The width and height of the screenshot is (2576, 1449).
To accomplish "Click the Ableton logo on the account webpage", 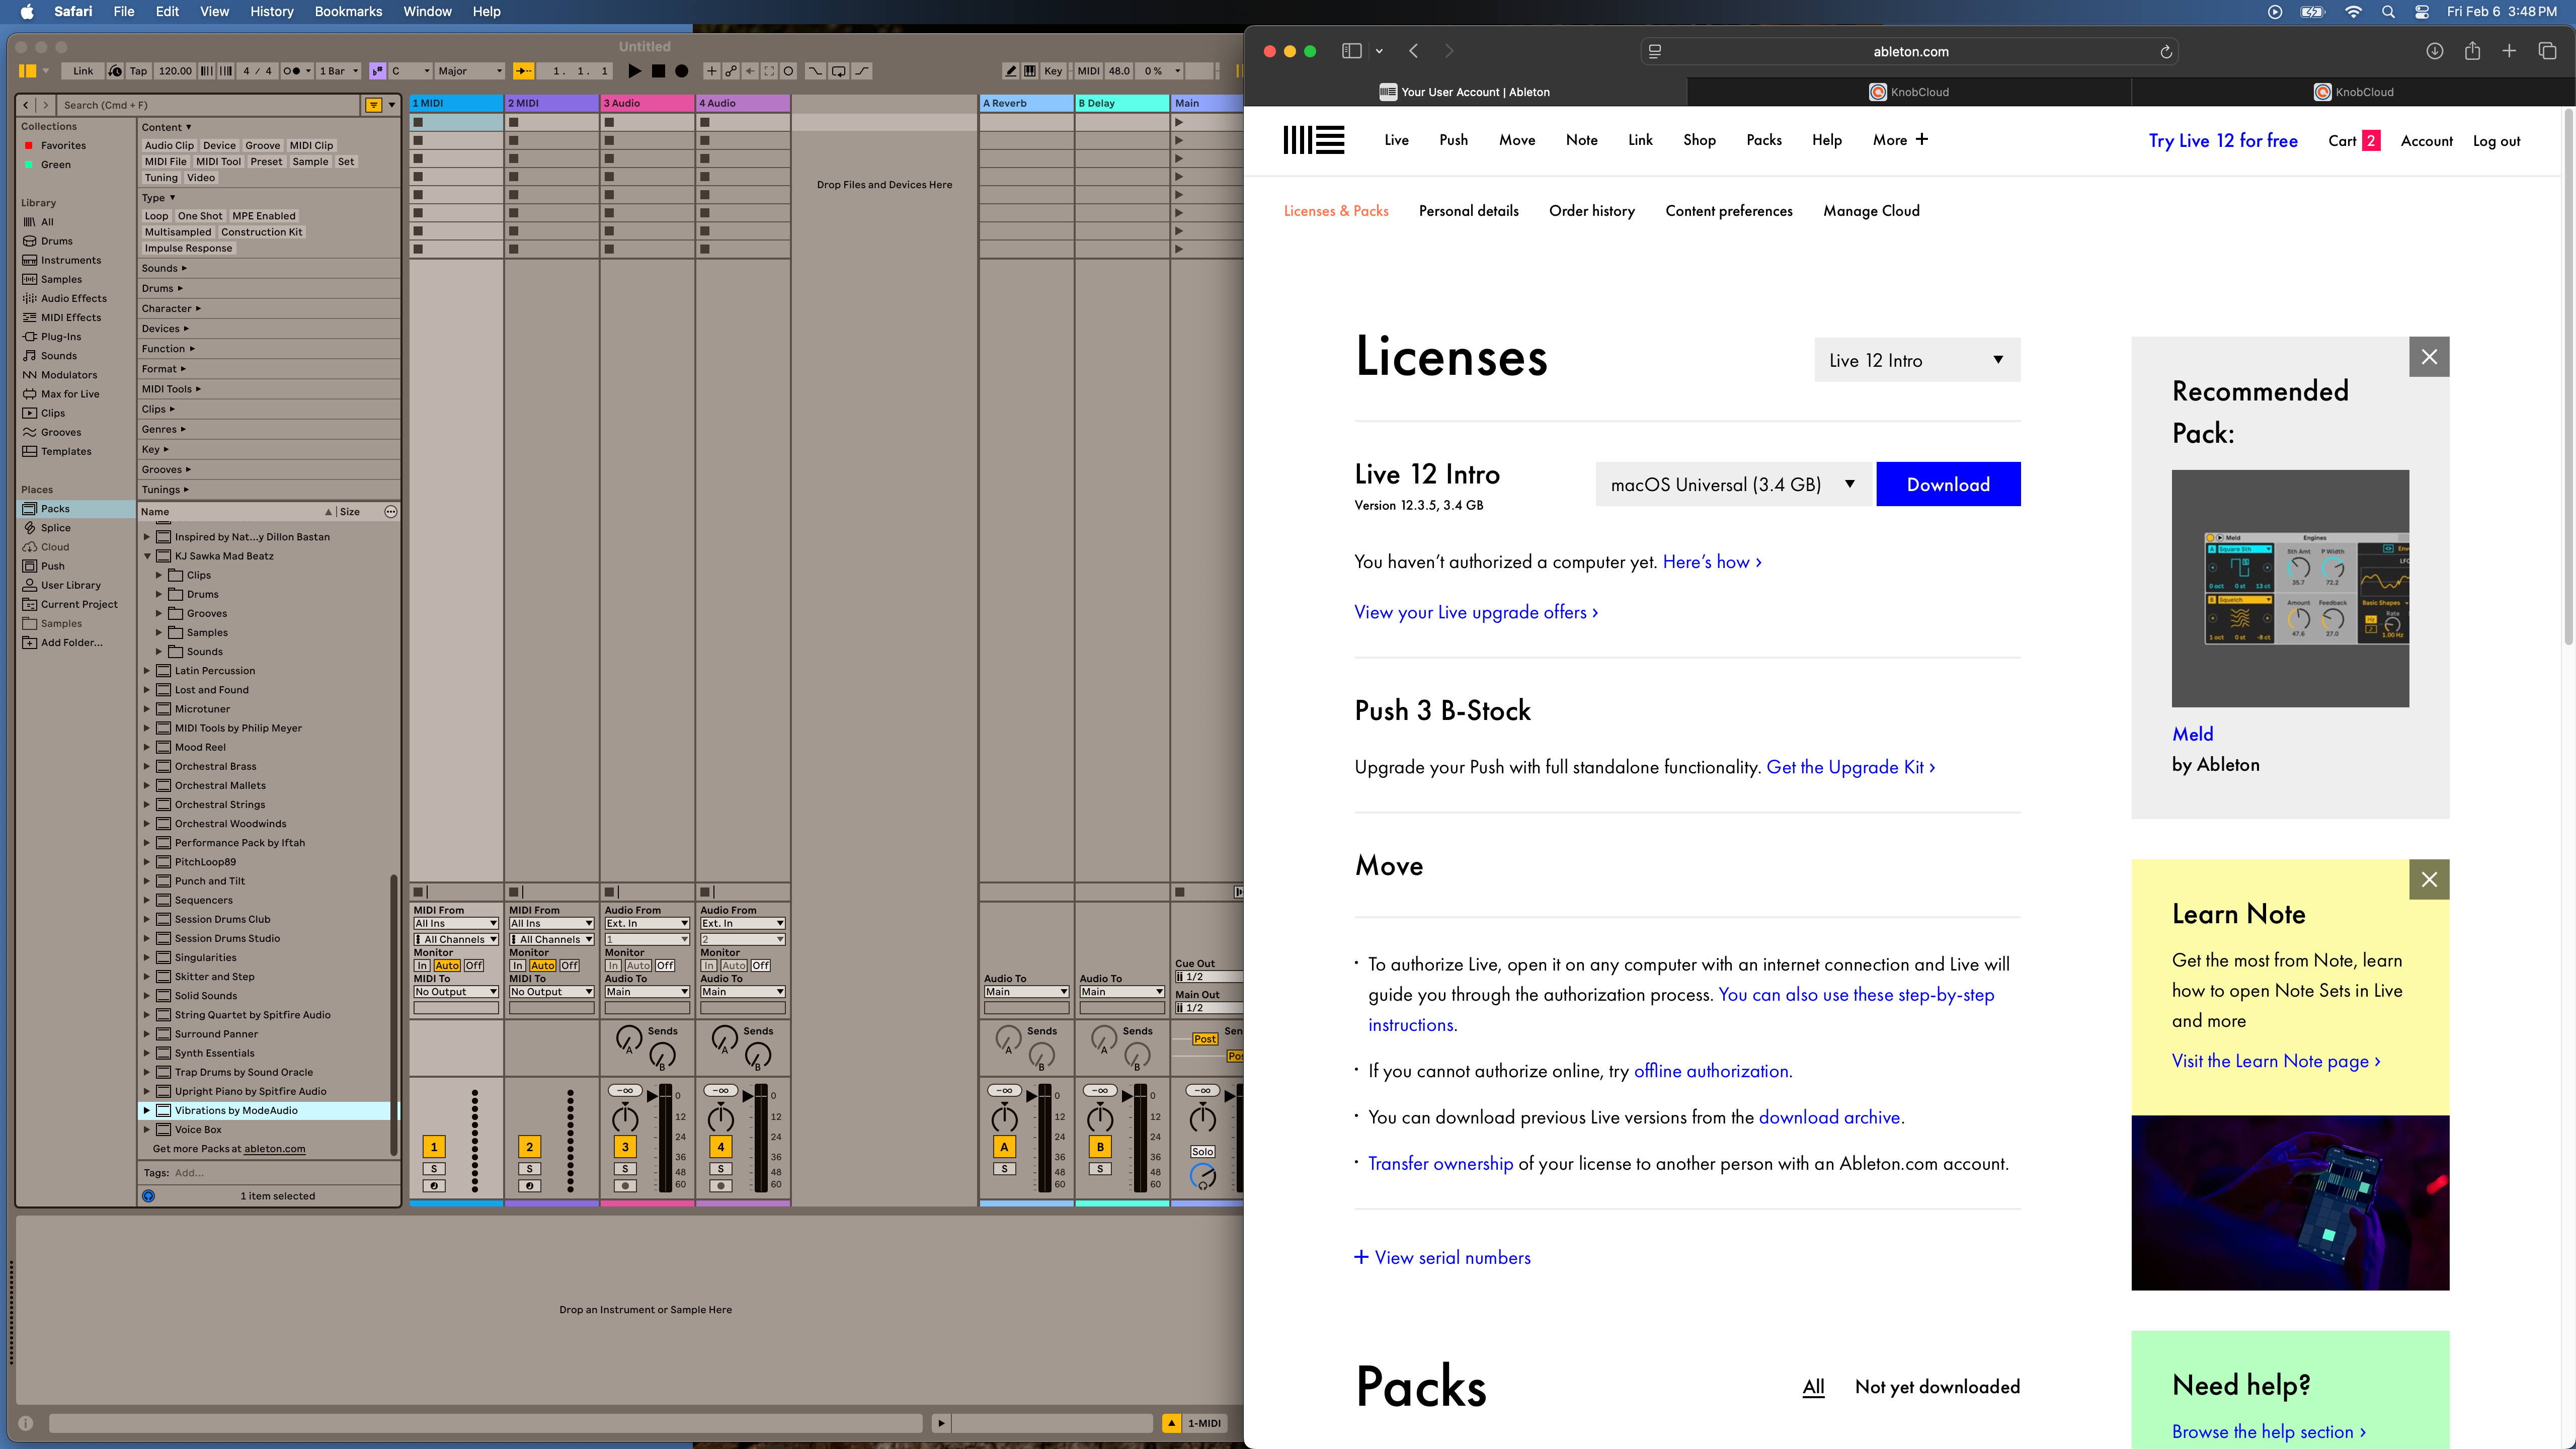I will click(1313, 140).
